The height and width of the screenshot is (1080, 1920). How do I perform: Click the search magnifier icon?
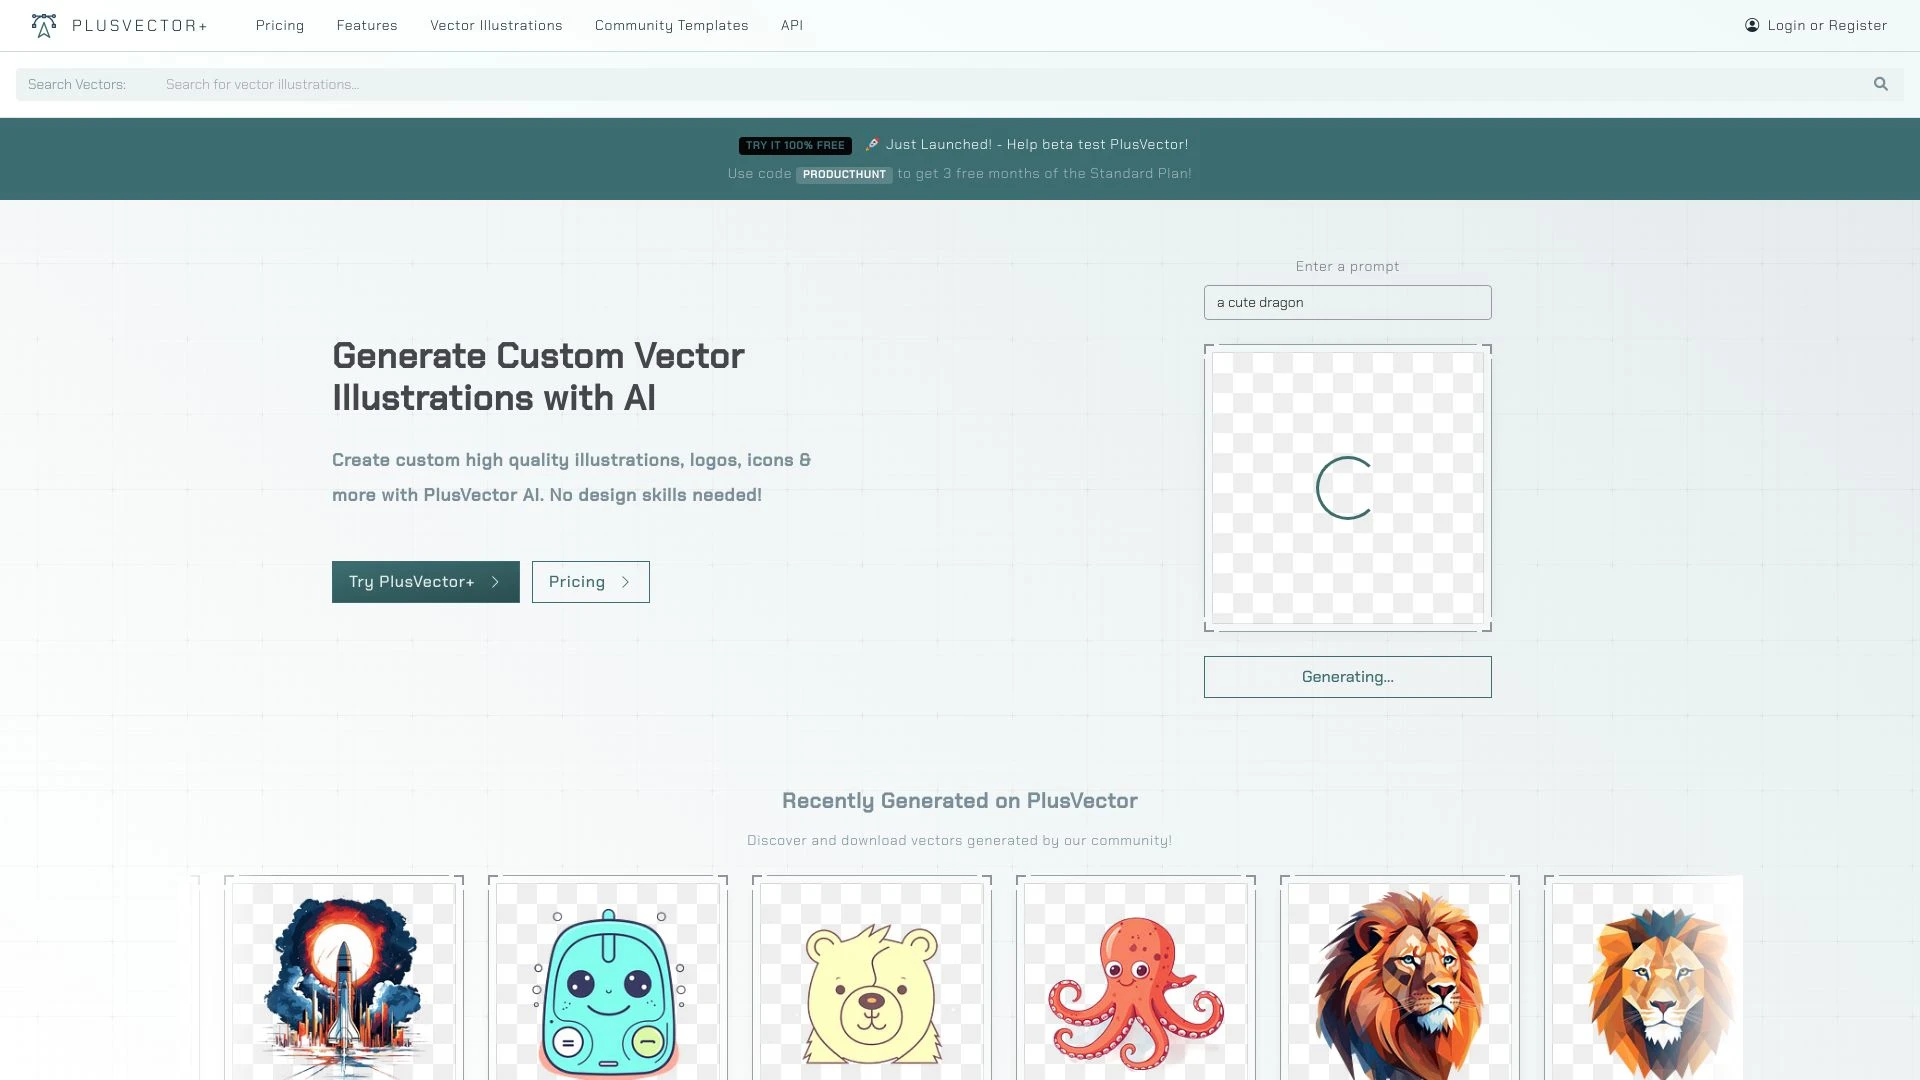1881,84
